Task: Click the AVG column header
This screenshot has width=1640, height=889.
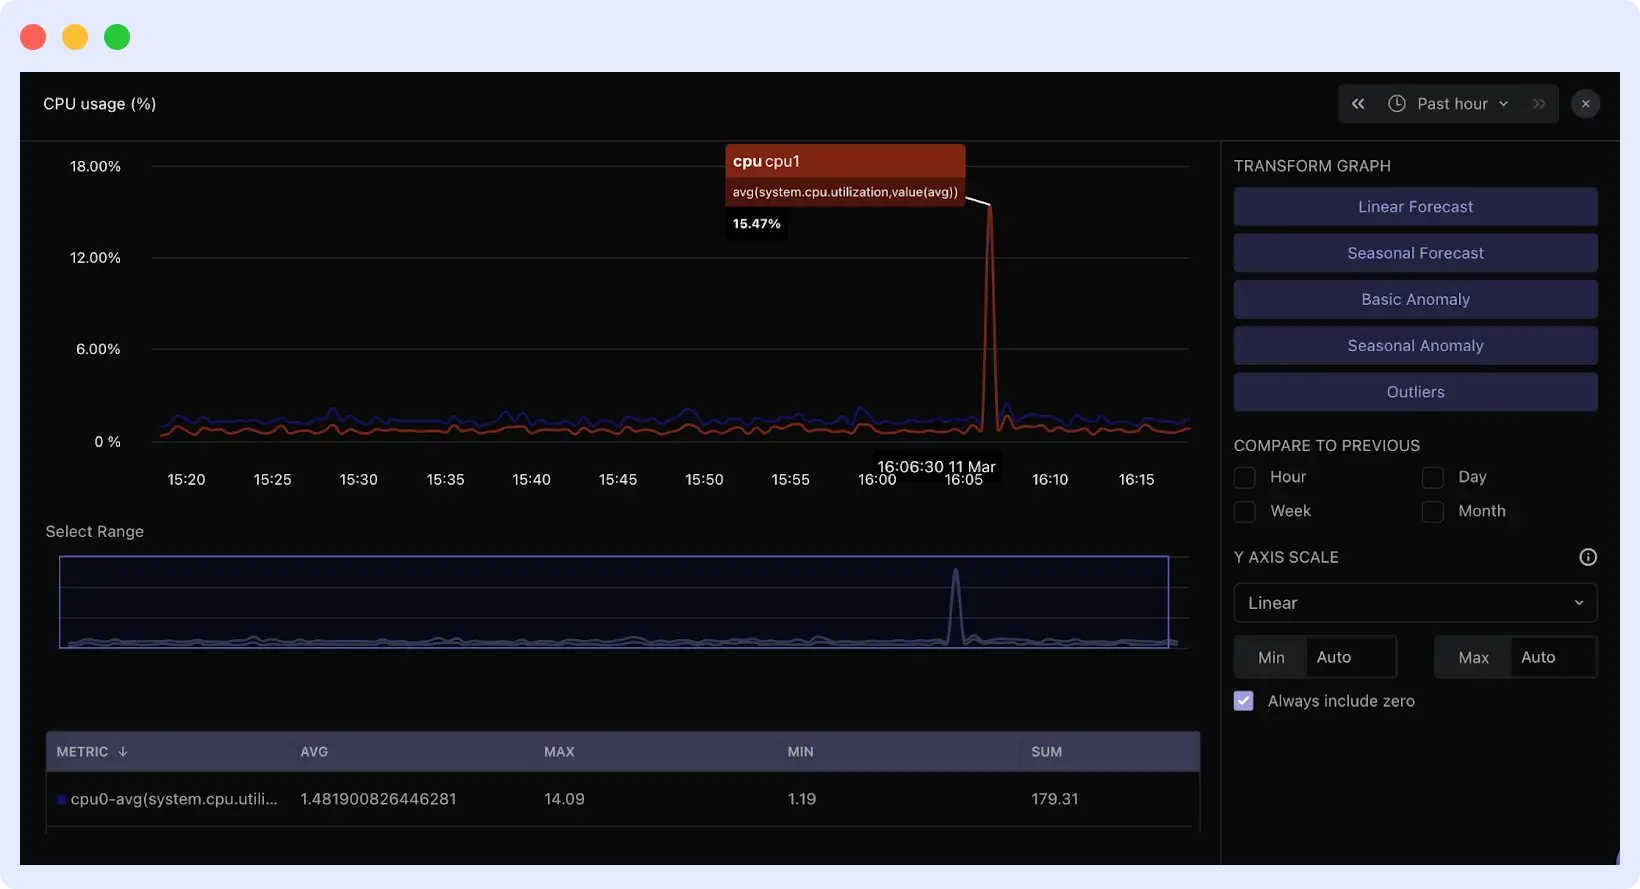Action: pos(314,752)
